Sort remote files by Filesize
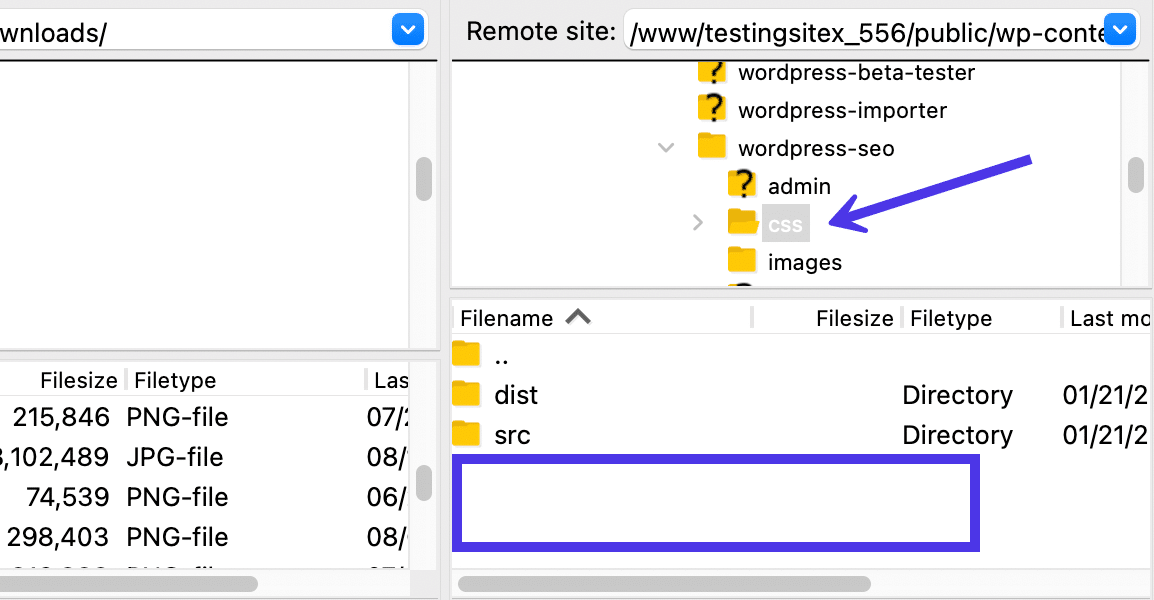This screenshot has height=600, width=1154. click(854, 317)
